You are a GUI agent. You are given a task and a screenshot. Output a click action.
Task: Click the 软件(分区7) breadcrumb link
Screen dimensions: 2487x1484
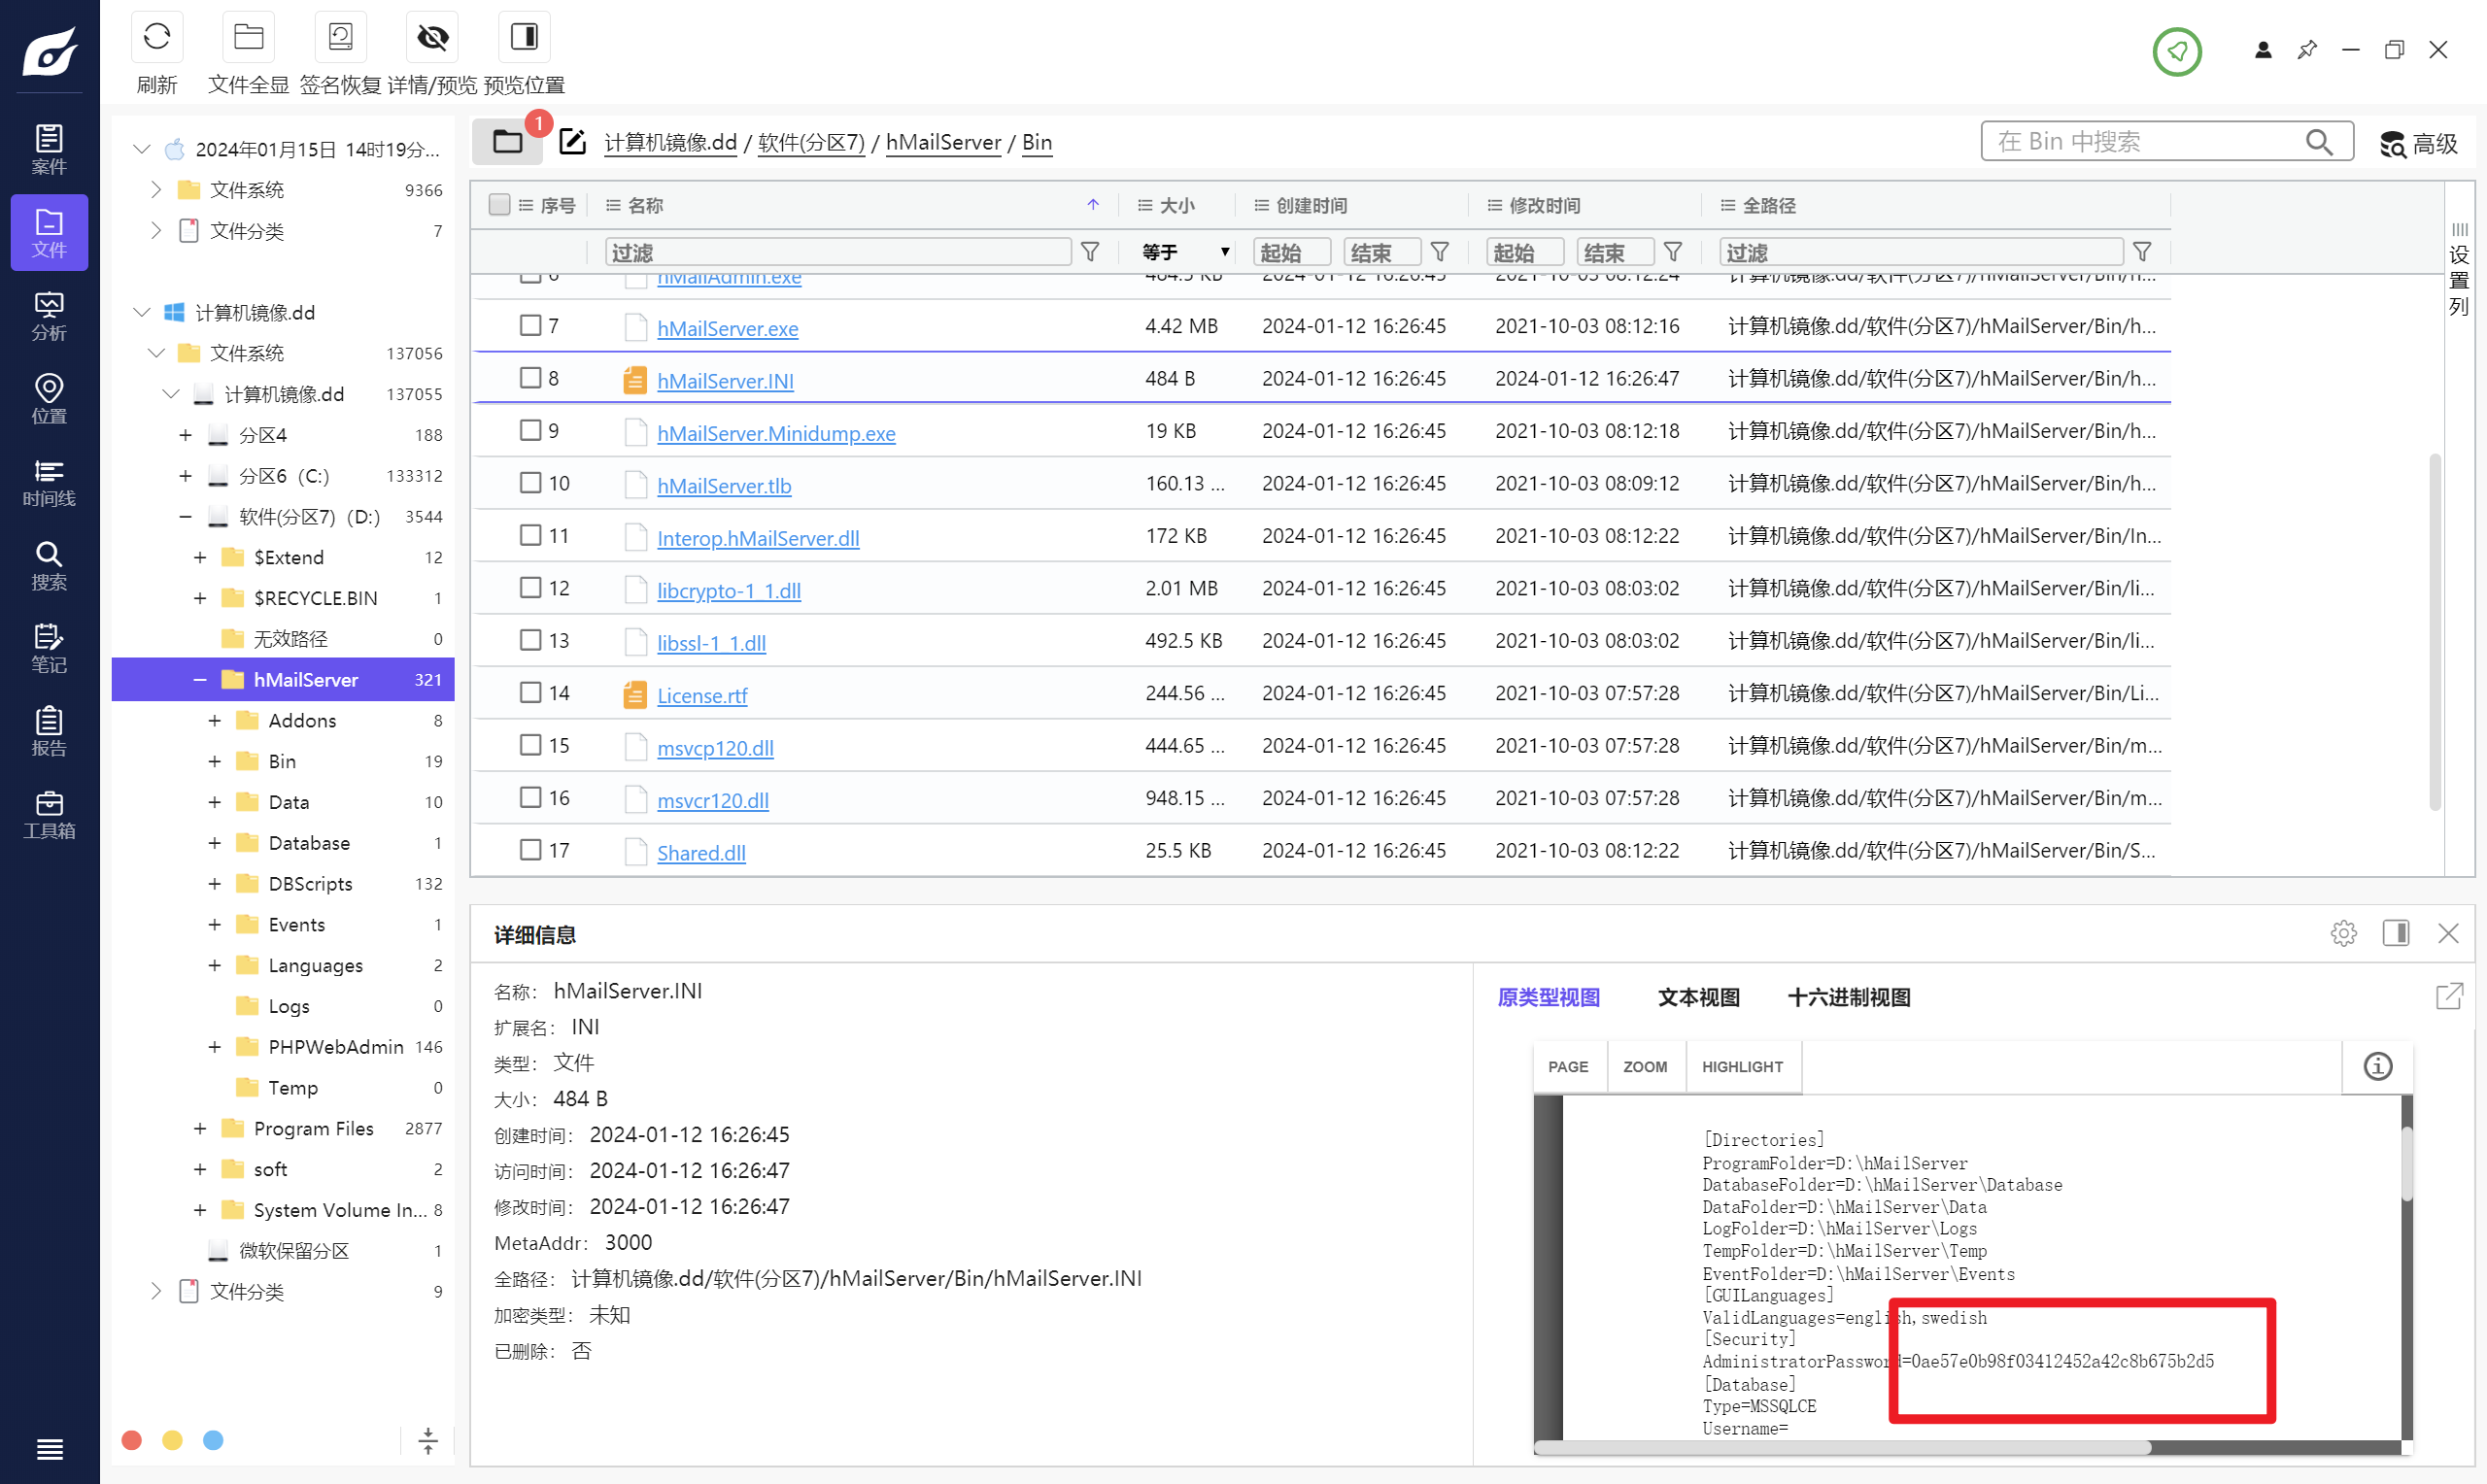811,142
